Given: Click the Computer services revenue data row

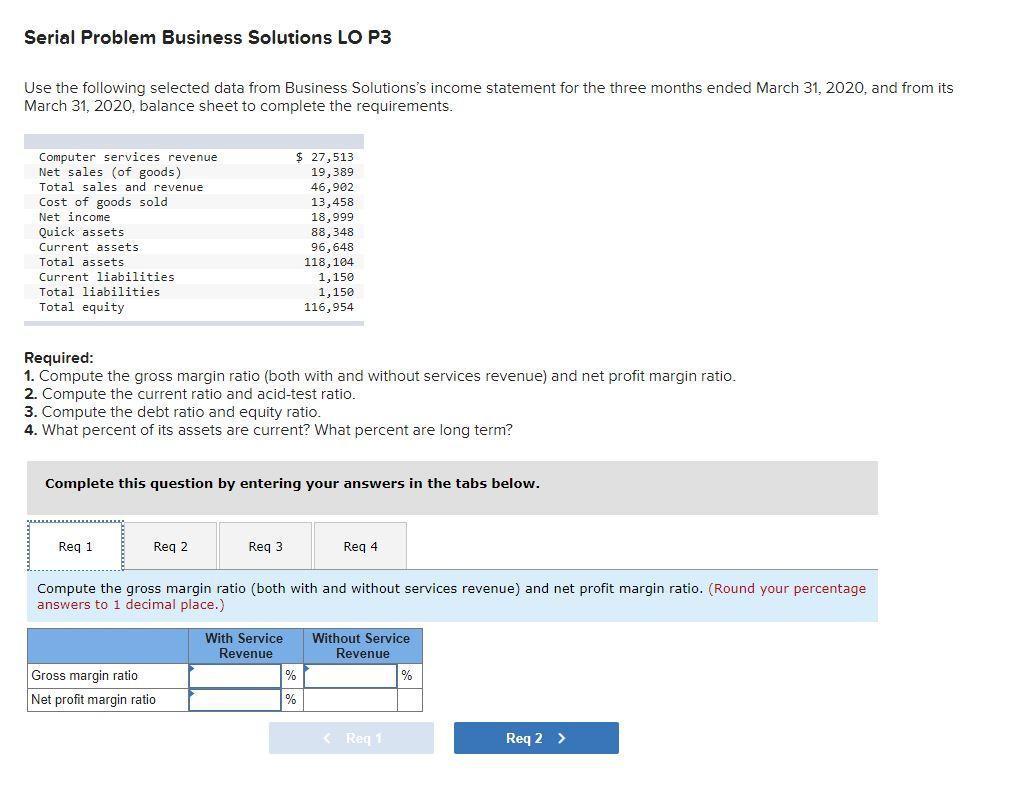Looking at the screenshot, I should pos(128,157).
